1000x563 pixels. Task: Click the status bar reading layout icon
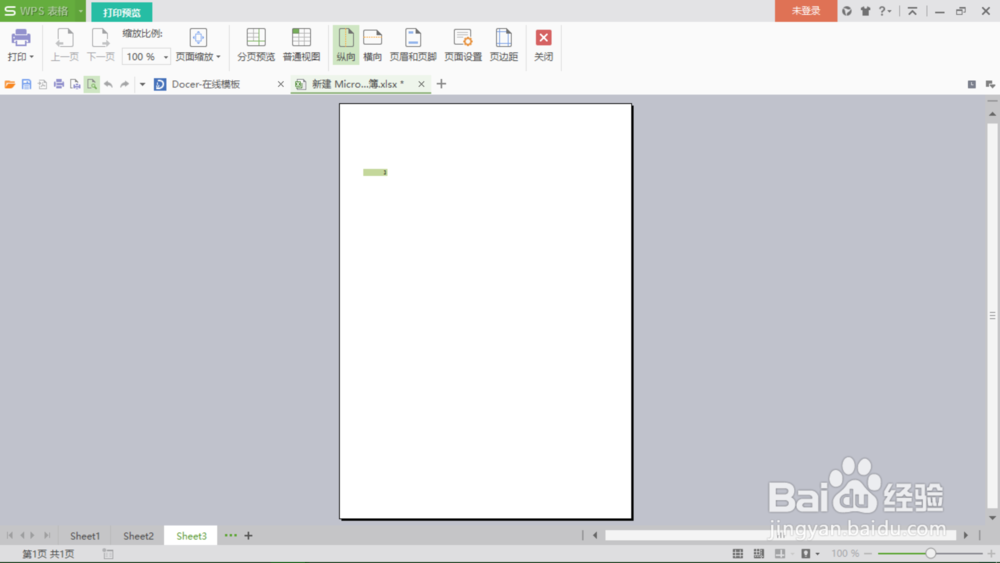point(780,553)
